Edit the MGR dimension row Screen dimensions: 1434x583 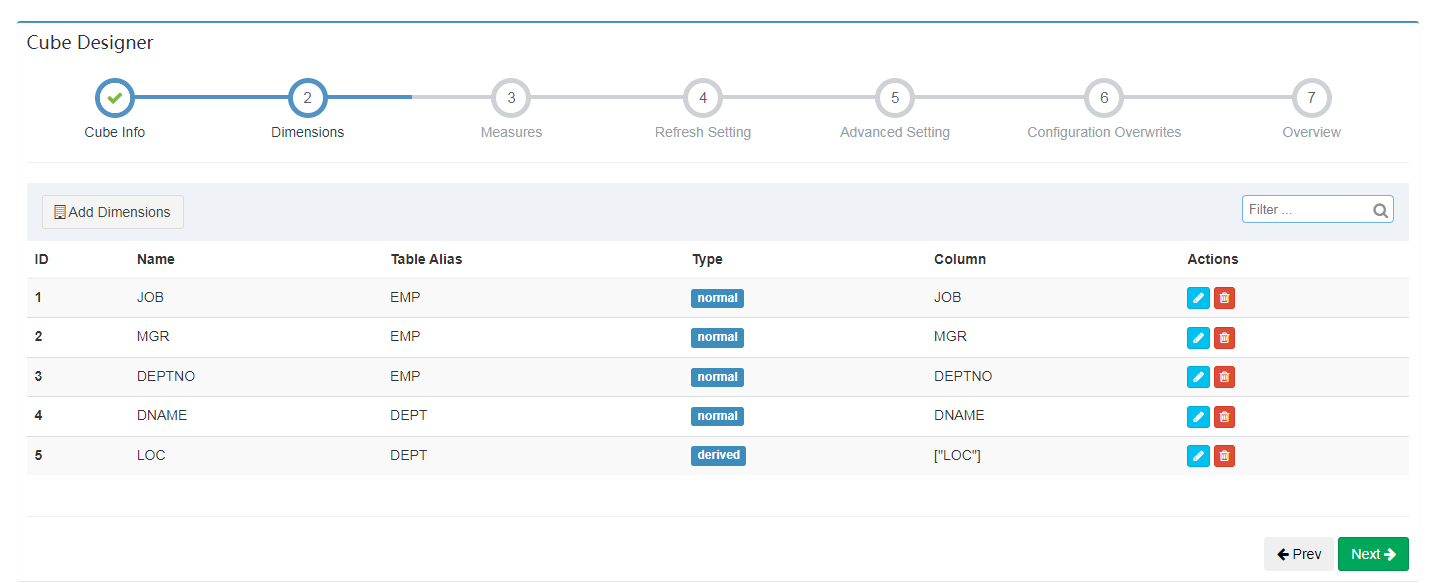pos(1198,338)
